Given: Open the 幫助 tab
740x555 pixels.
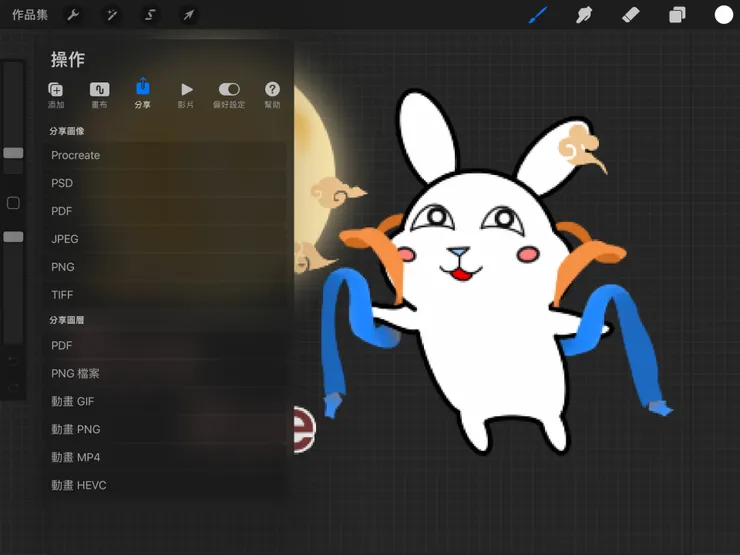Looking at the screenshot, I should [272, 95].
